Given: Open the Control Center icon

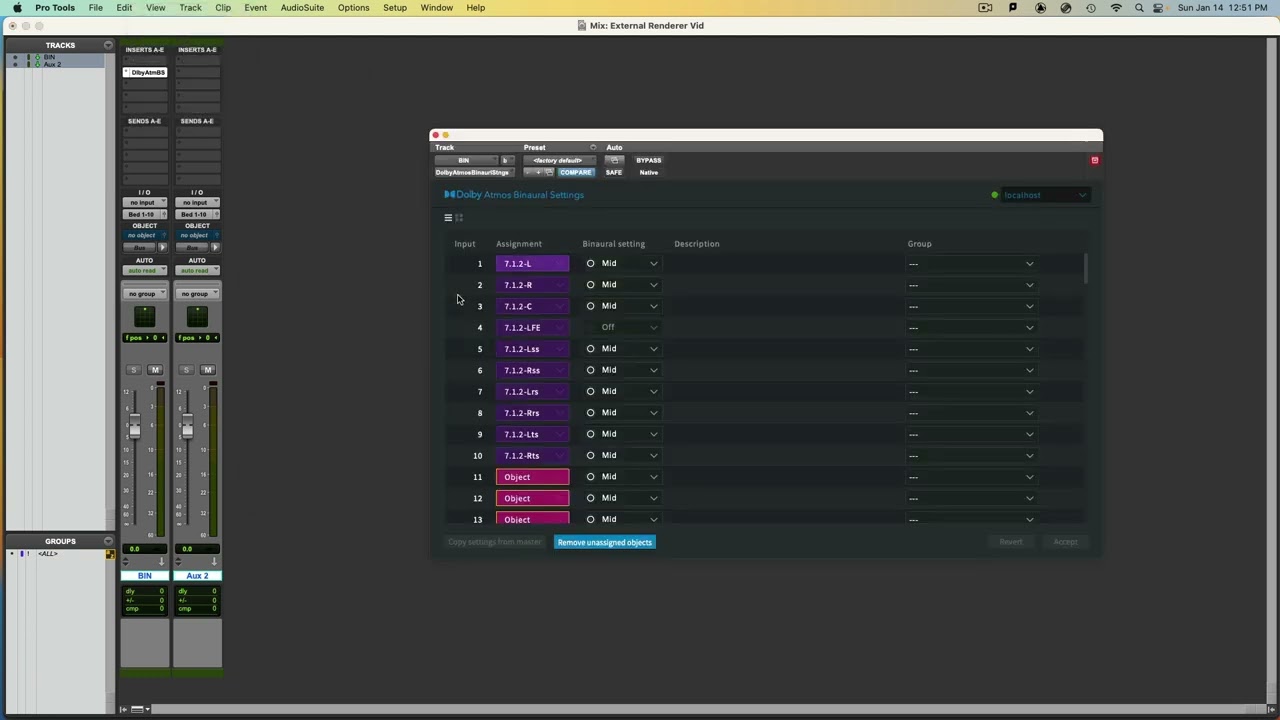Looking at the screenshot, I should tap(1160, 8).
